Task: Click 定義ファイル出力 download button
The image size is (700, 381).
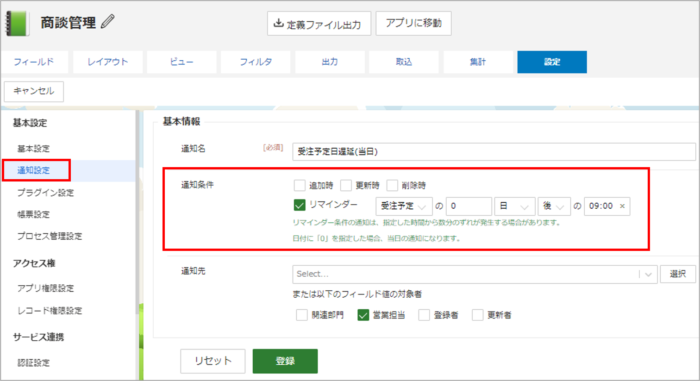Action: click(319, 24)
